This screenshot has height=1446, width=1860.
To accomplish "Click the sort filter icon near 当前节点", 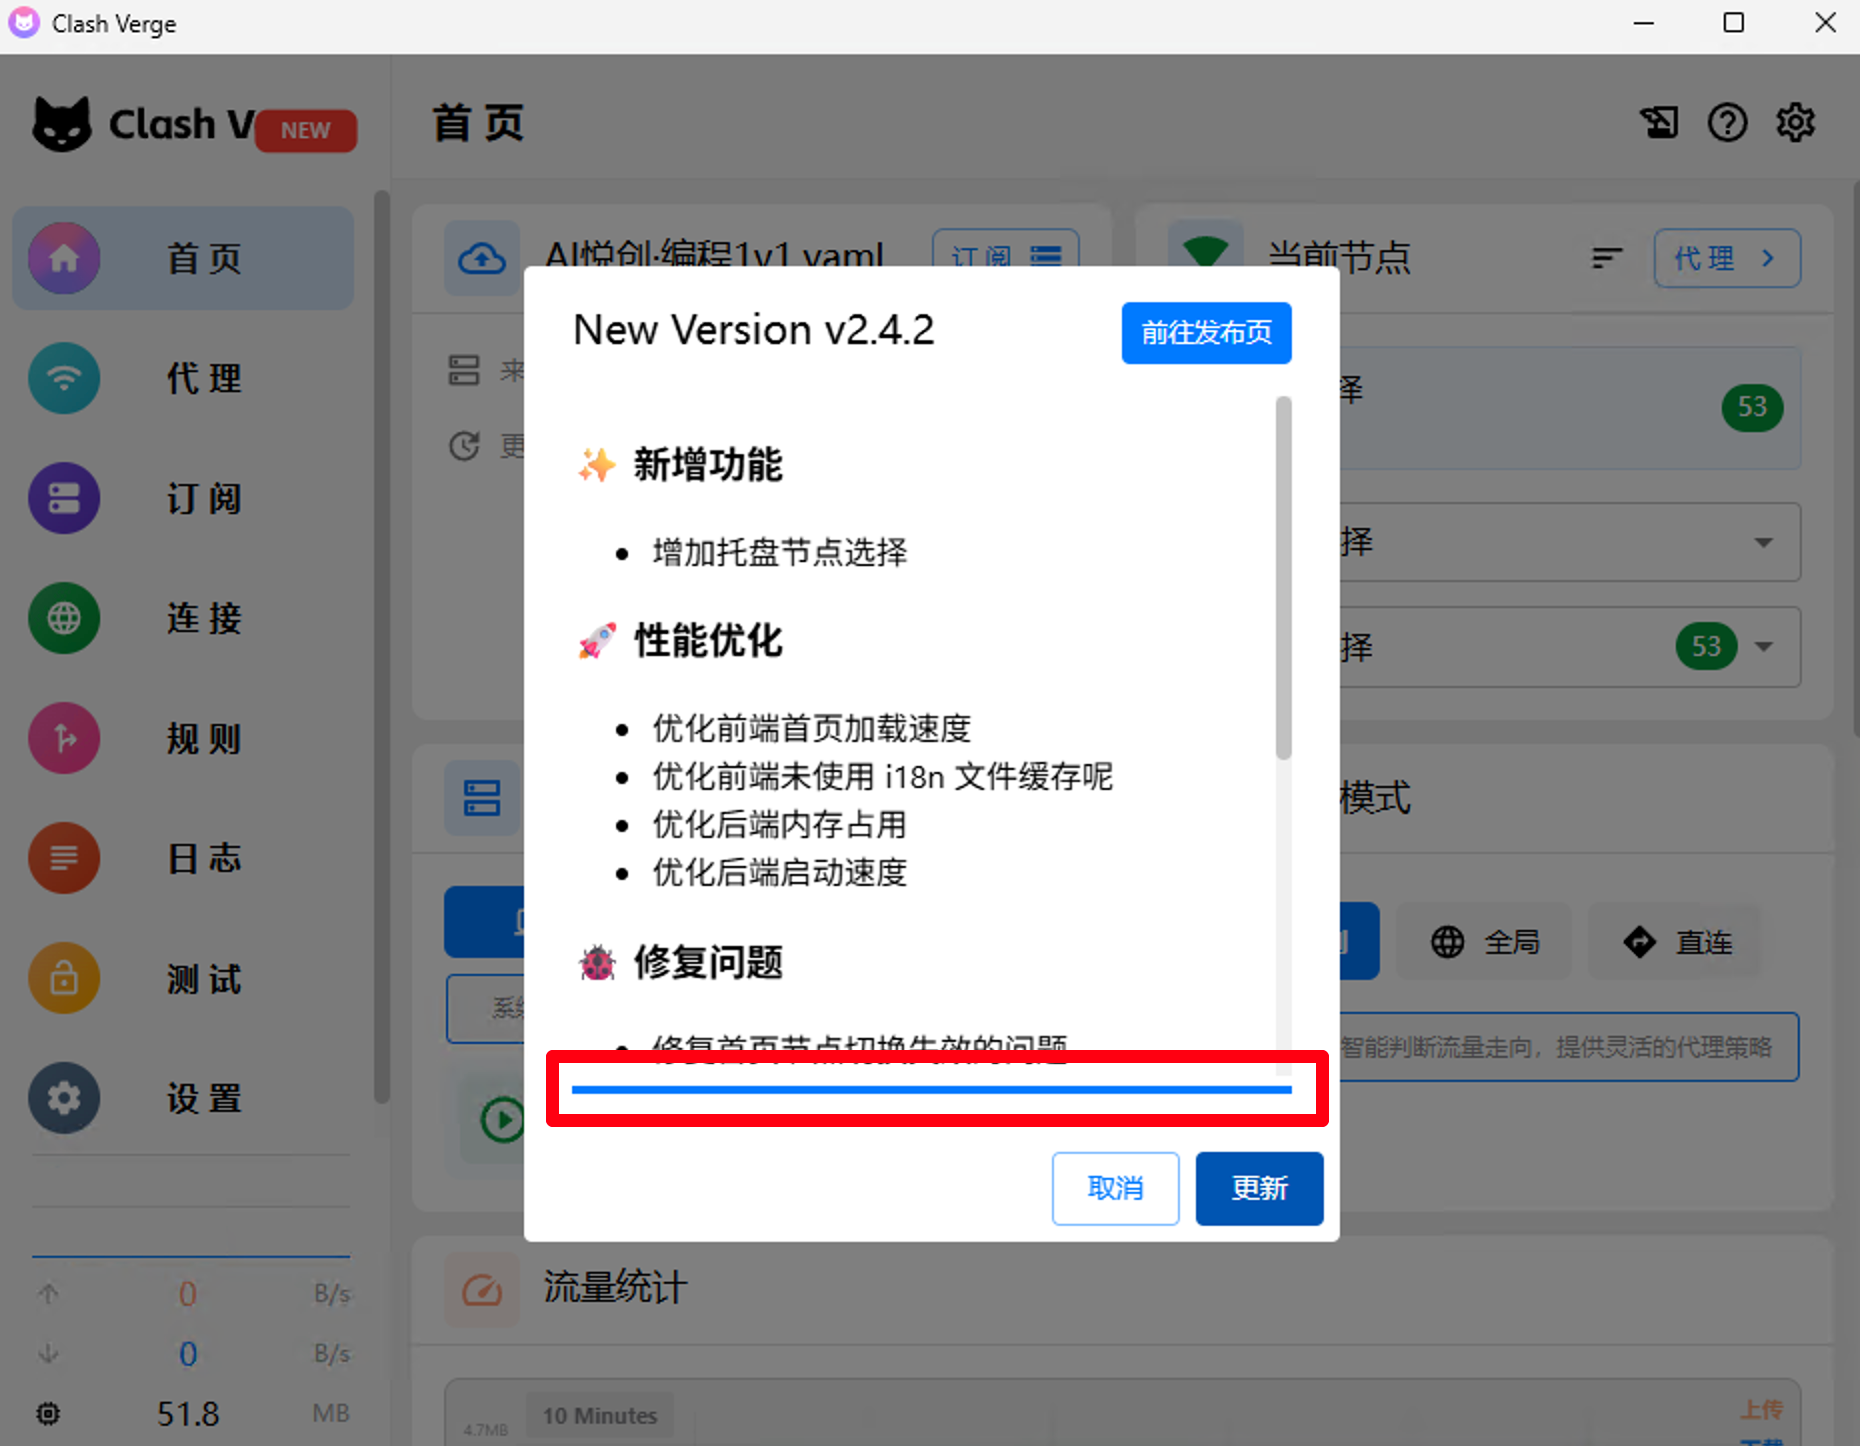I will tap(1607, 258).
